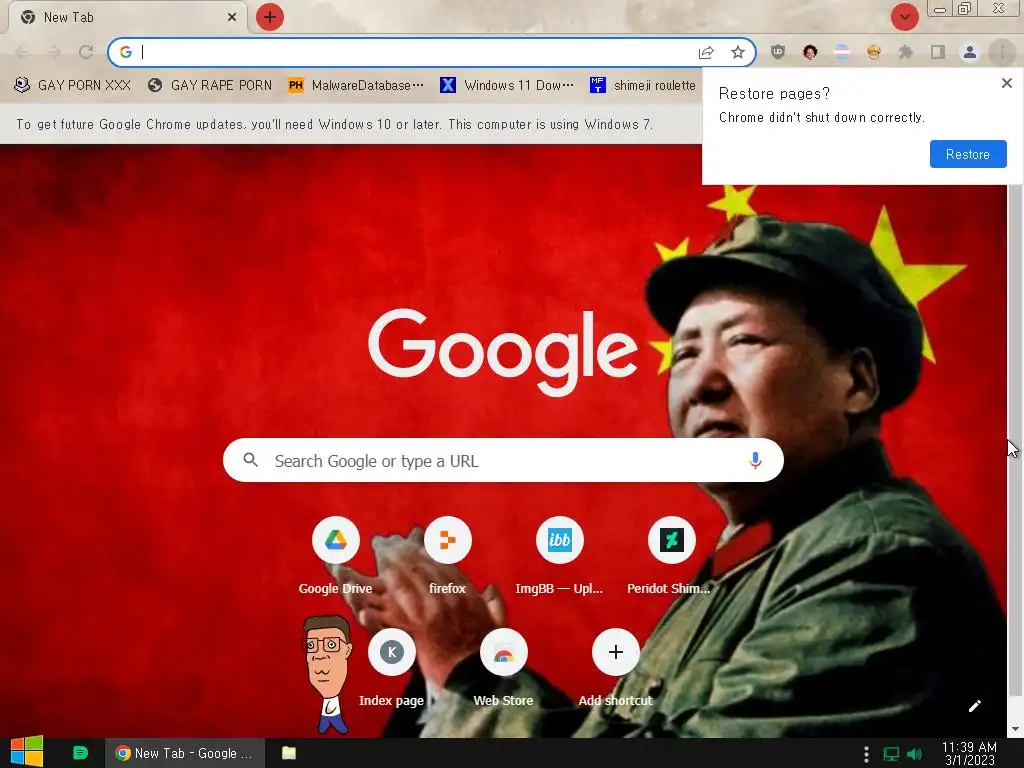Screen dimensions: 1024x768
Task: Open the three-dot Chrome menu
Action: 1002,52
